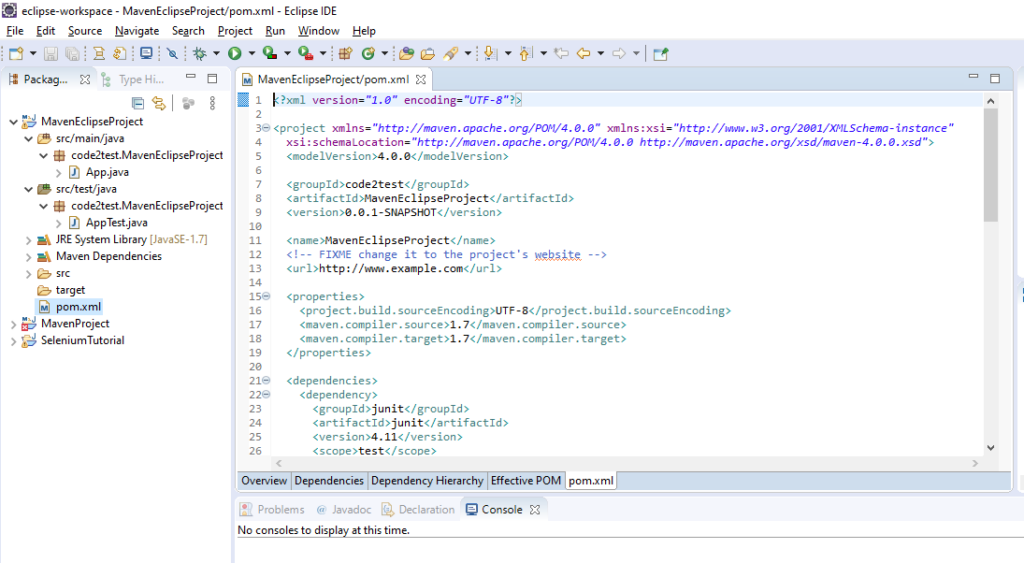Switch to the Overview editor tab
Viewport: 1024px width, 563px height.
pos(264,481)
